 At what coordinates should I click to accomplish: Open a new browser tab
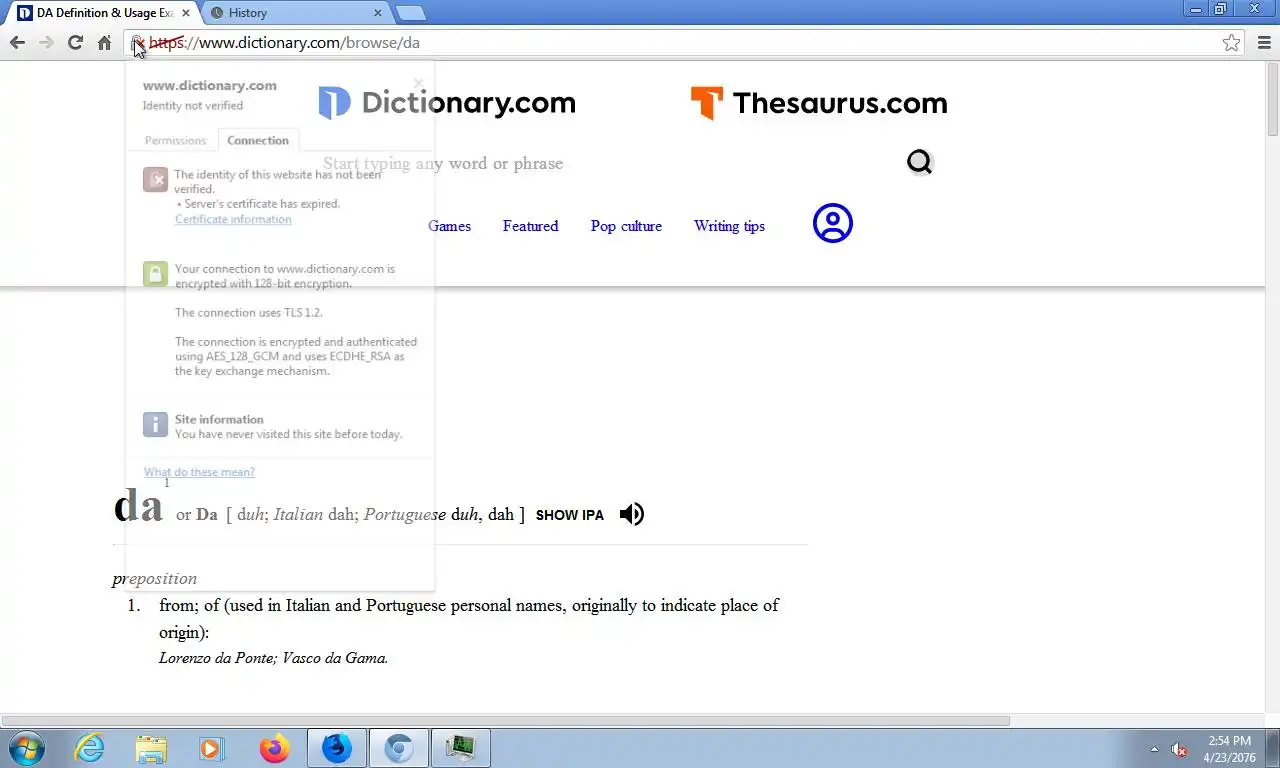coord(410,13)
